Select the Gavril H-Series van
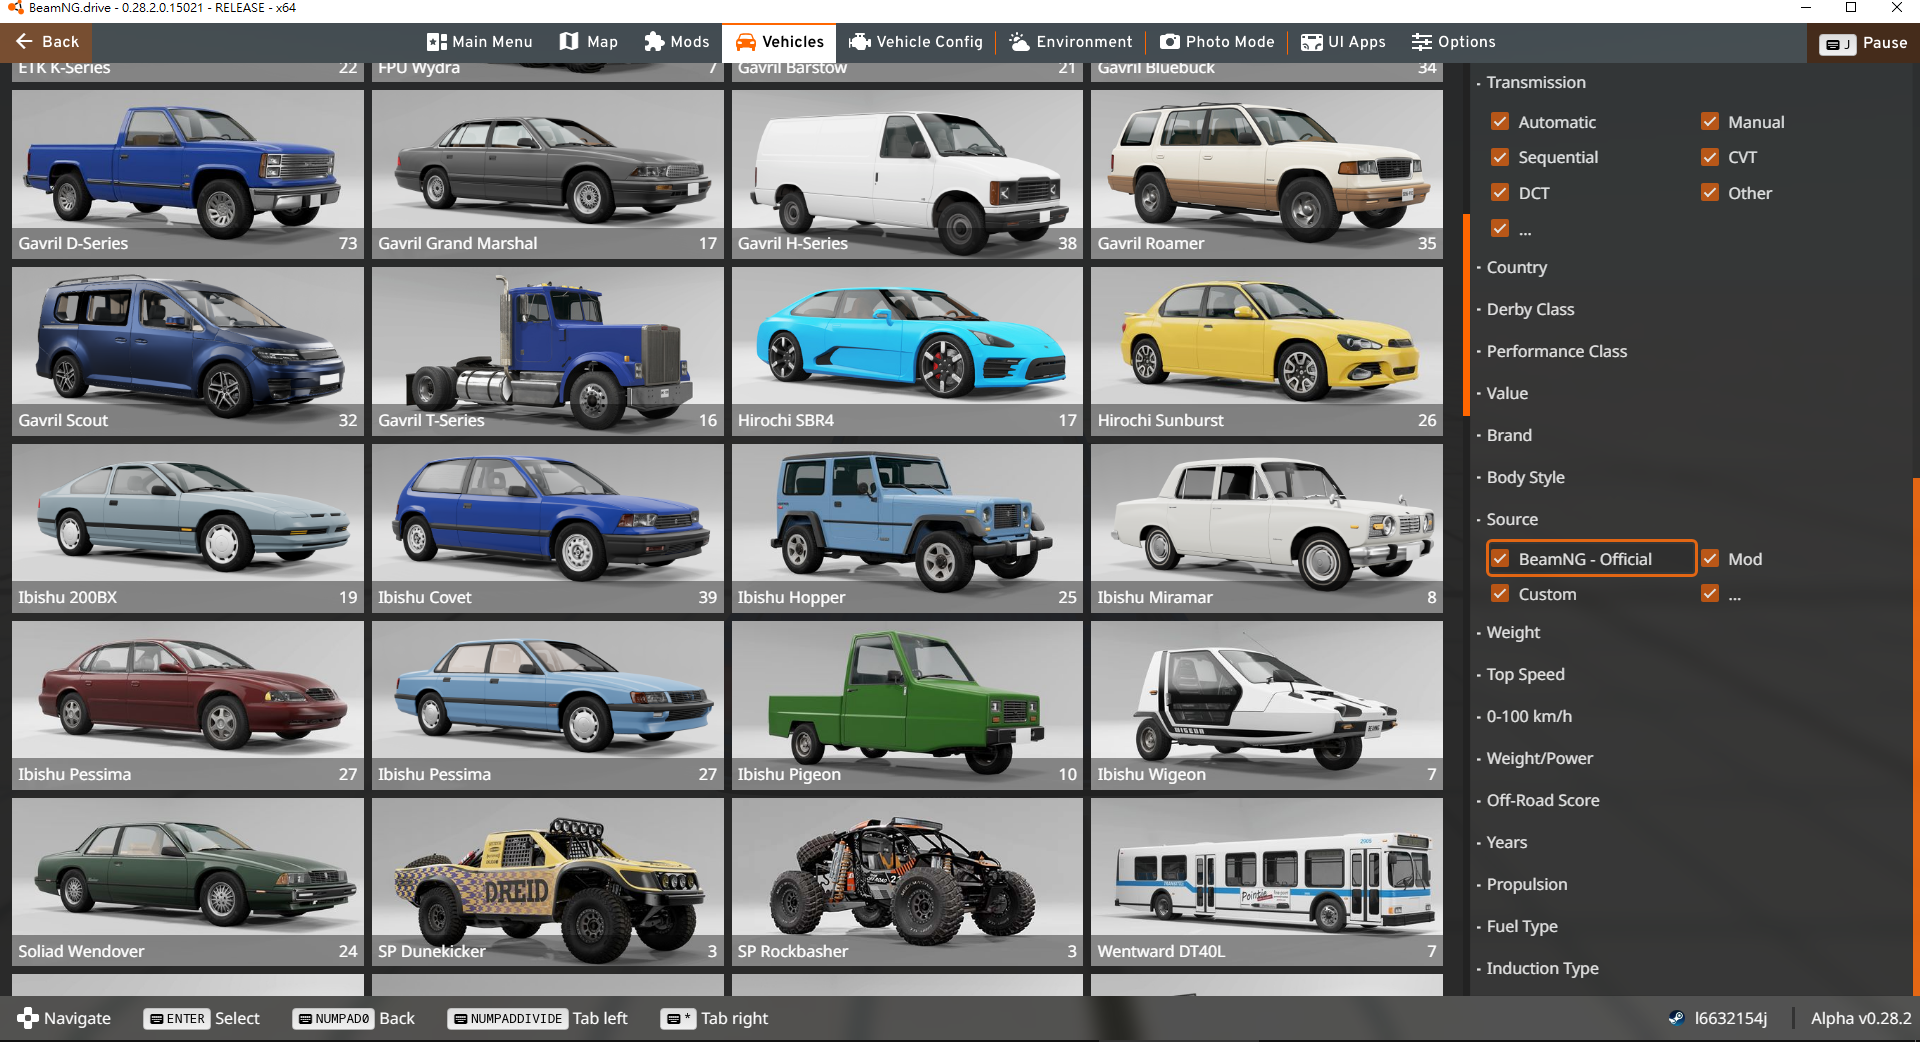The width and height of the screenshot is (1920, 1042). coord(907,174)
